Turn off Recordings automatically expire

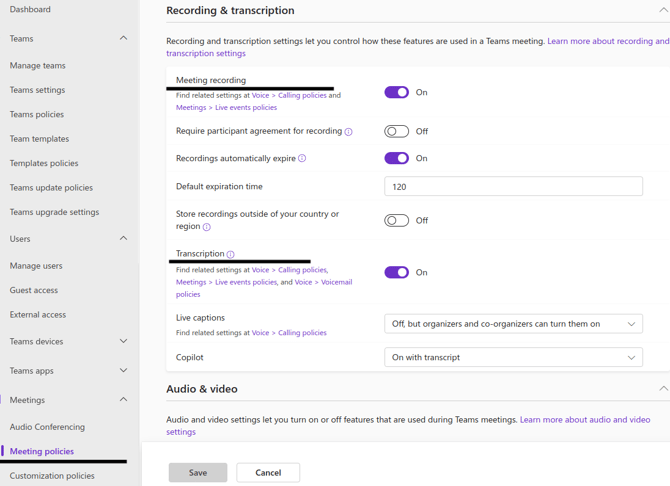coord(397,158)
